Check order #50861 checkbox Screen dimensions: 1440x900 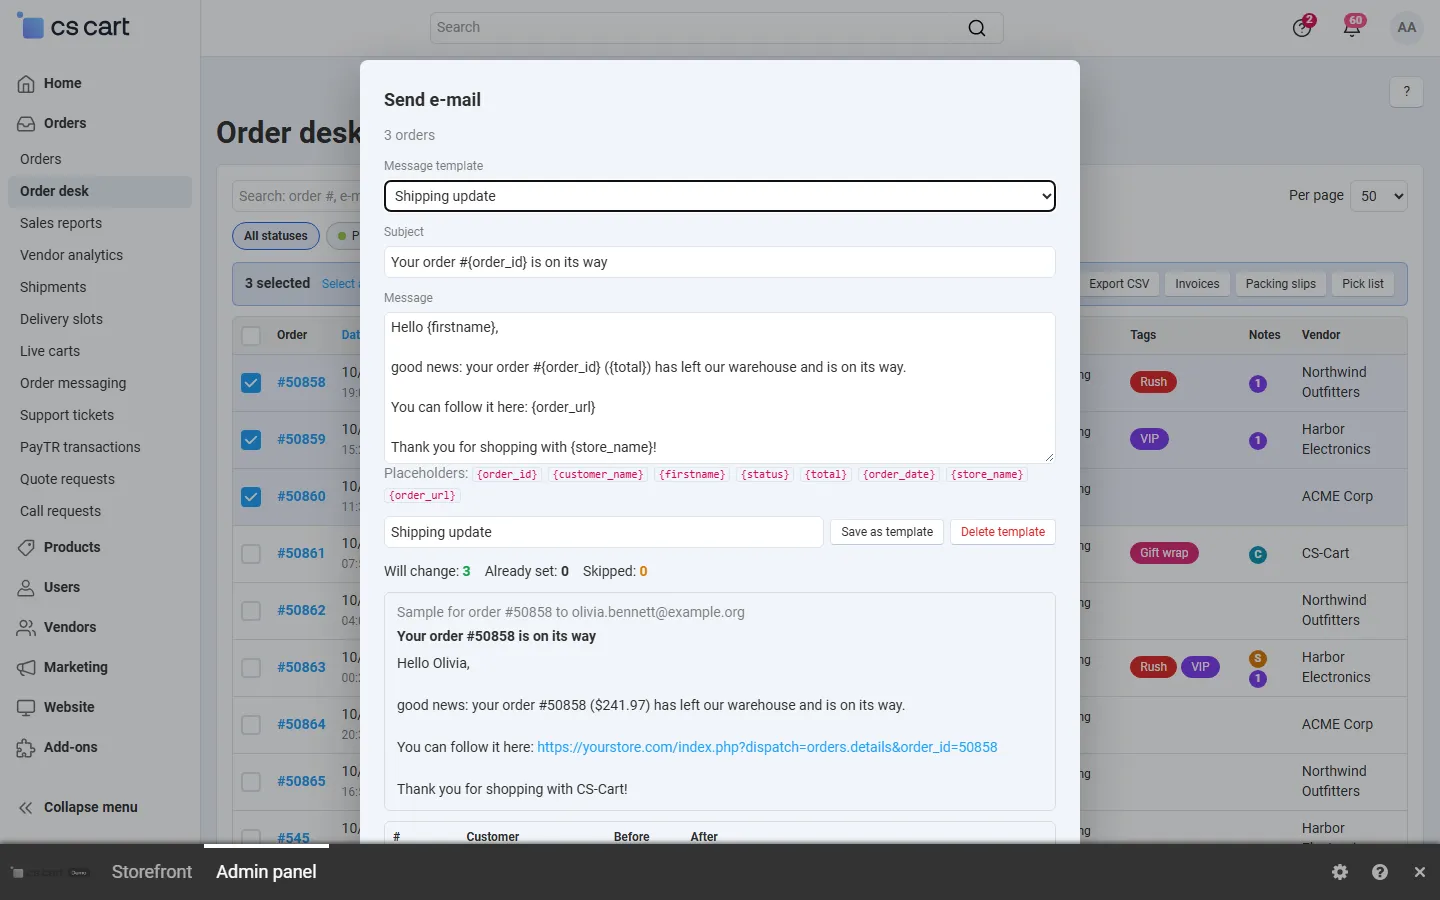click(x=251, y=554)
